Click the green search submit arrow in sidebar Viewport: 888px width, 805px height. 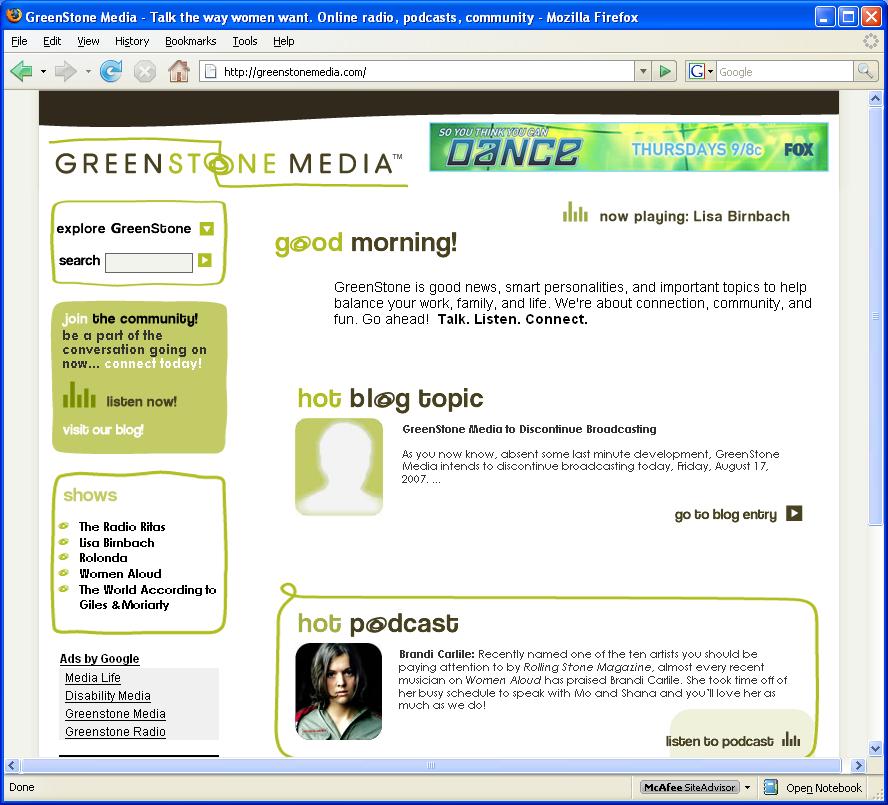point(205,260)
